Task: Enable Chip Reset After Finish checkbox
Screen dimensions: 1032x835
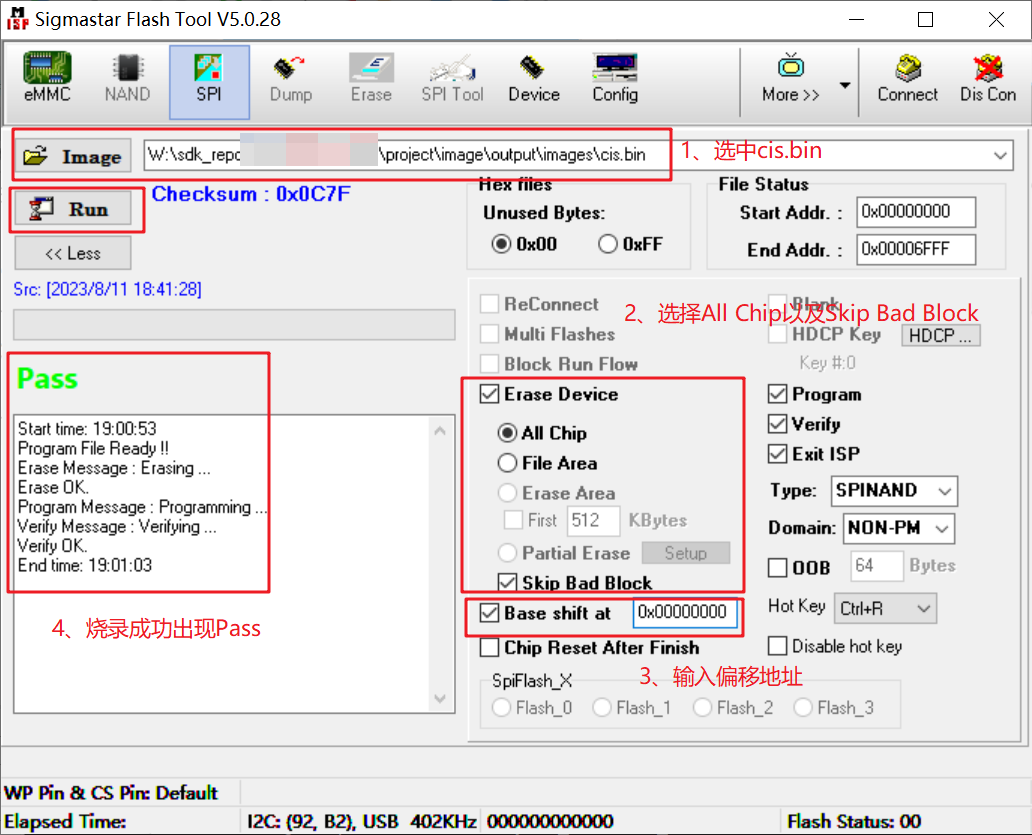Action: click(x=489, y=647)
